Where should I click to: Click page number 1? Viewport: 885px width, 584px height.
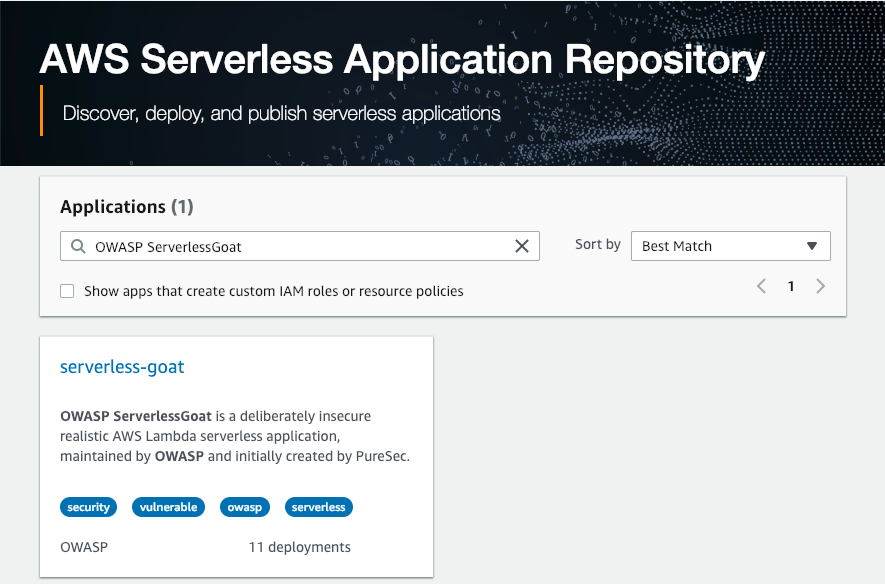791,287
